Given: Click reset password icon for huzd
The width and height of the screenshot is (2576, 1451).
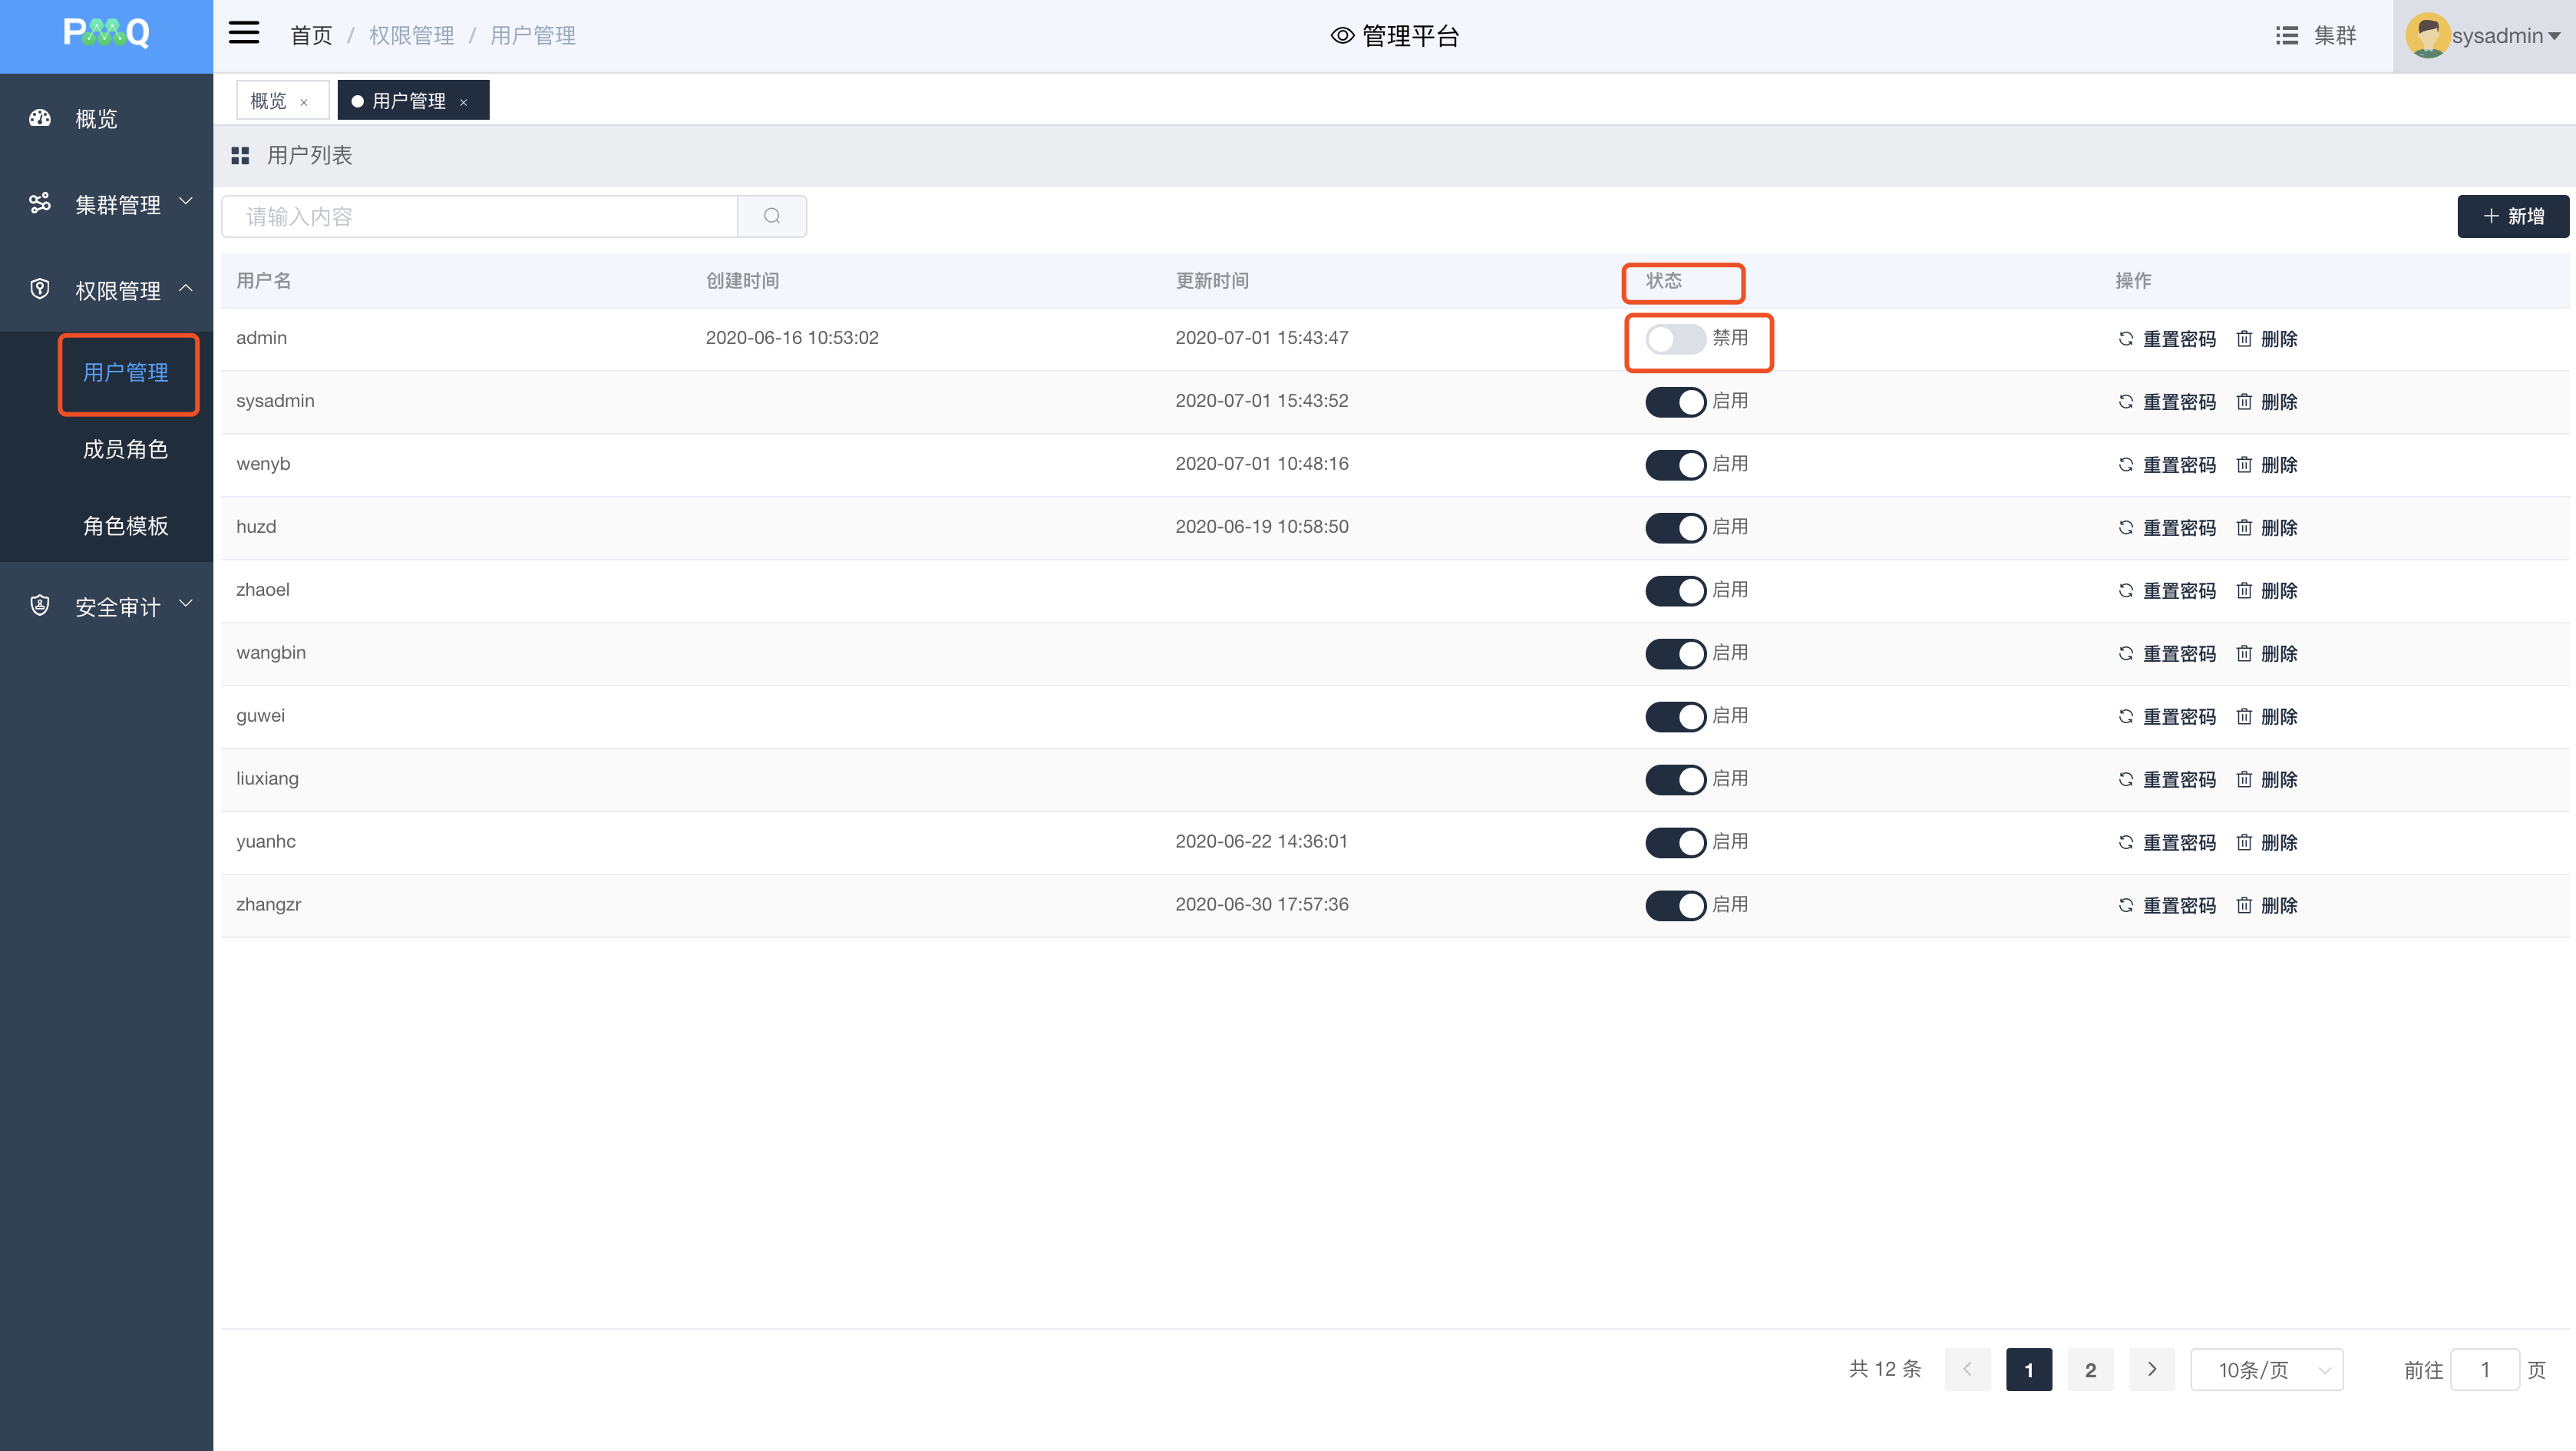Looking at the screenshot, I should tap(2126, 528).
